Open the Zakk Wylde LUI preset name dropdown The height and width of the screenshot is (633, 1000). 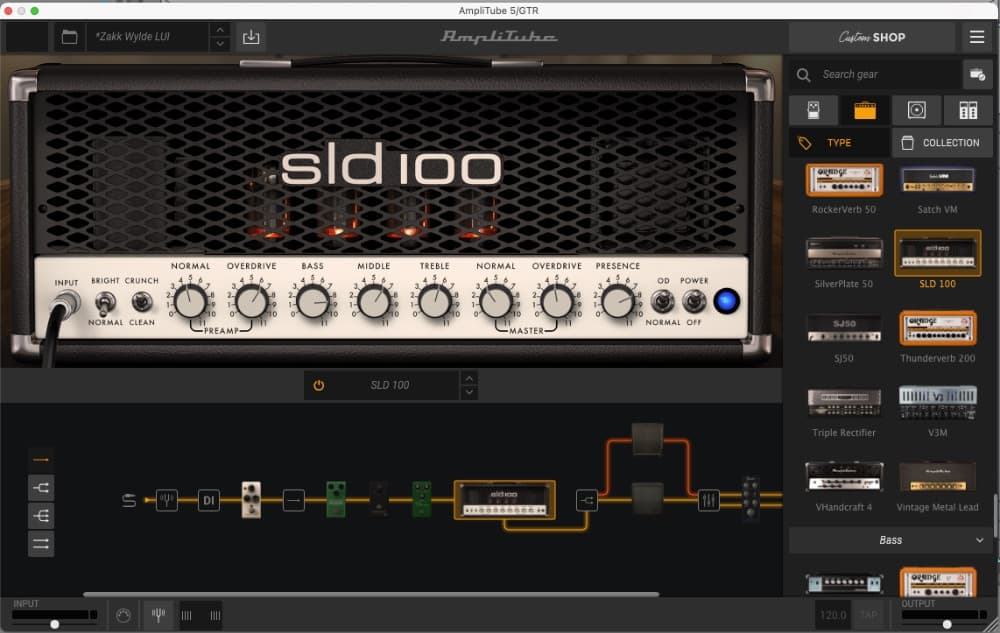[147, 37]
